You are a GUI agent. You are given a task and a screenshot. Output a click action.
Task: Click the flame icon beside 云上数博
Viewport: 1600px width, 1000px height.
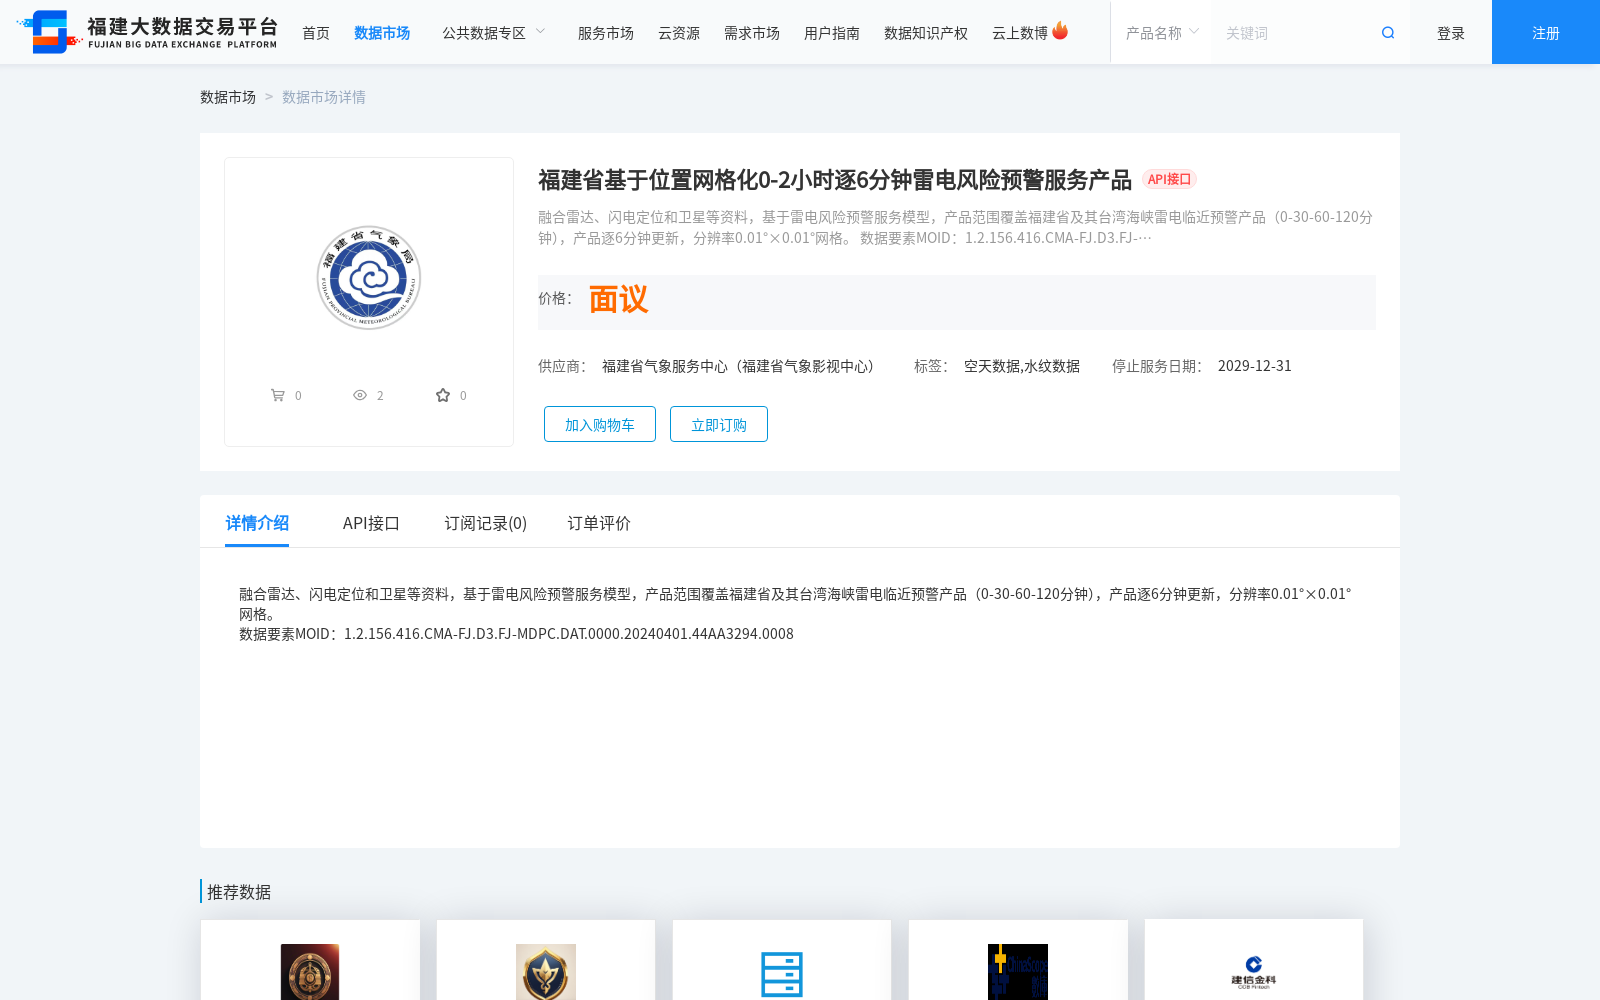pos(1060,31)
